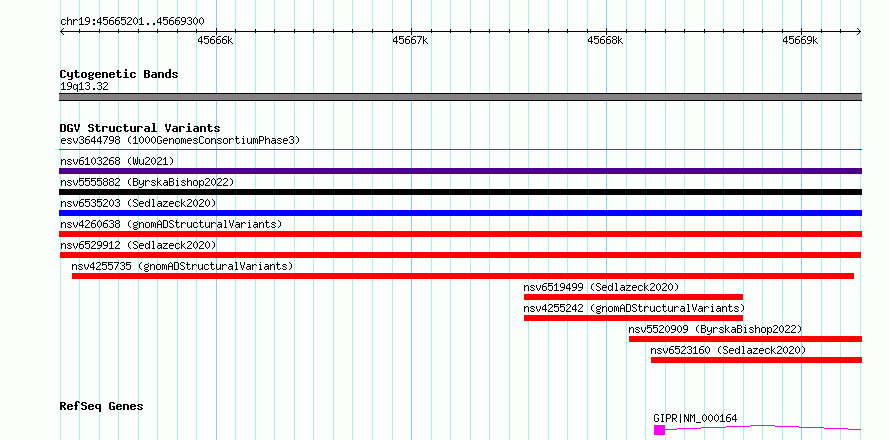The width and height of the screenshot is (890, 440).
Task: Open the nsv6103268 (Wu2021) label
Action: 117,161
